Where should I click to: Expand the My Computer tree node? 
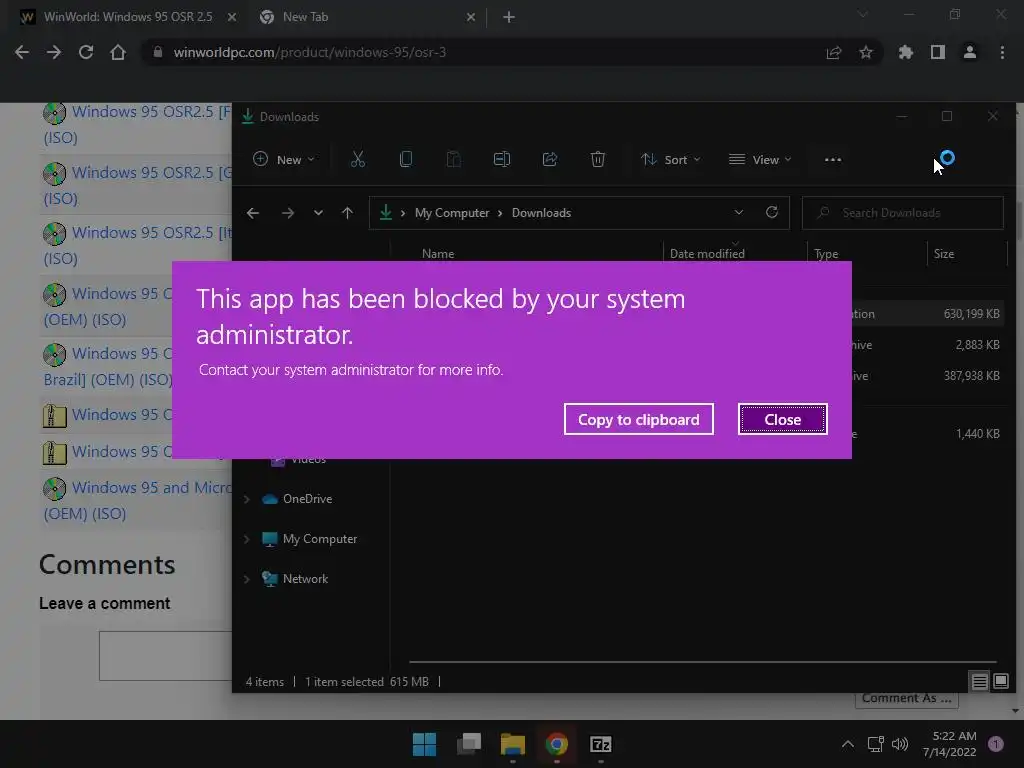247,539
